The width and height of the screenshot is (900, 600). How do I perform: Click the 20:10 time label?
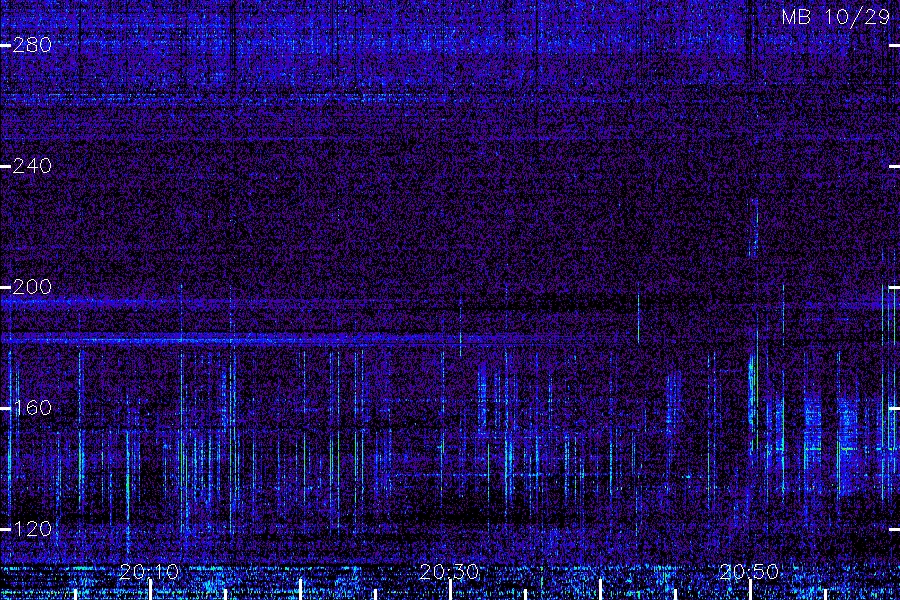149,572
